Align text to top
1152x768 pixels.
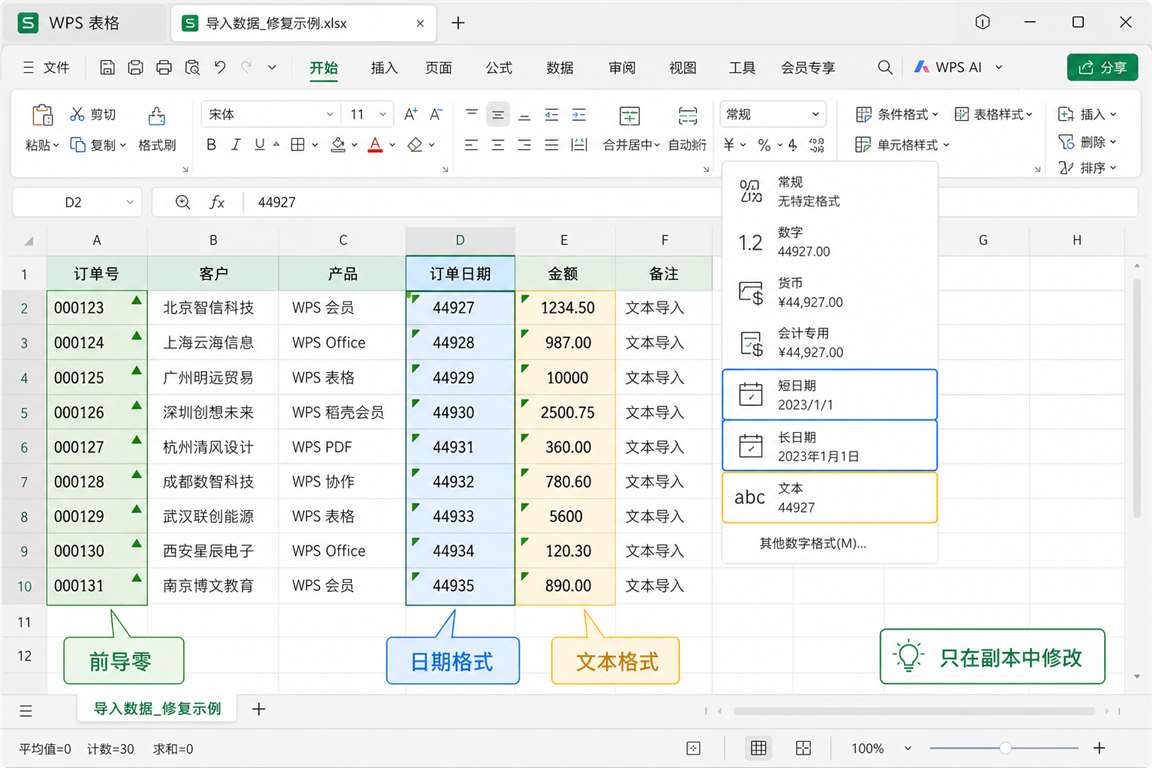coord(472,115)
